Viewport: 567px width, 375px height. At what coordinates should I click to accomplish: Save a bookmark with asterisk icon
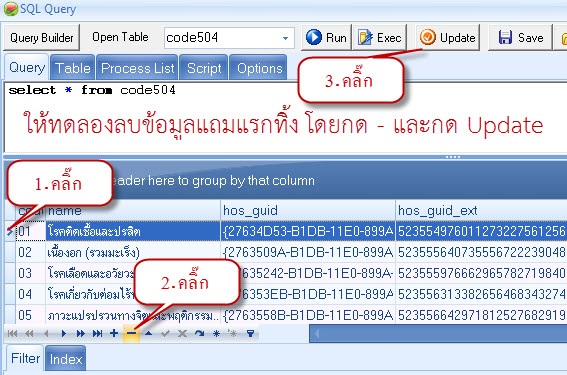pos(216,333)
